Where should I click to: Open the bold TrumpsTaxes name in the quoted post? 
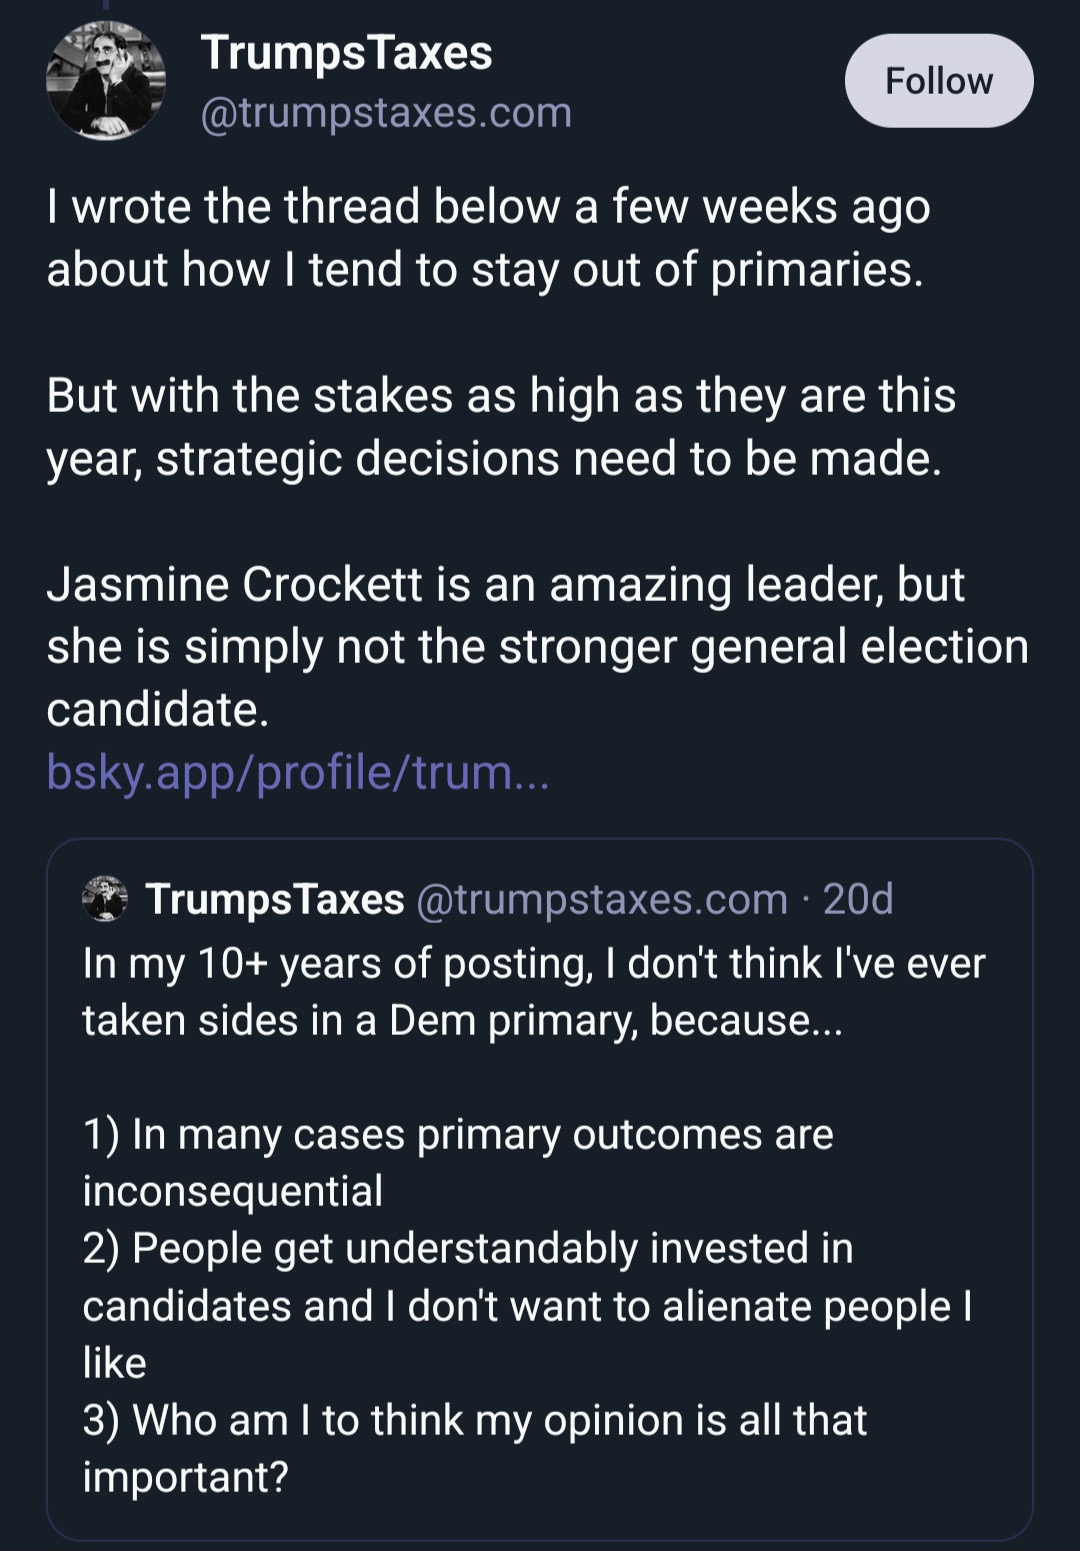click(275, 899)
